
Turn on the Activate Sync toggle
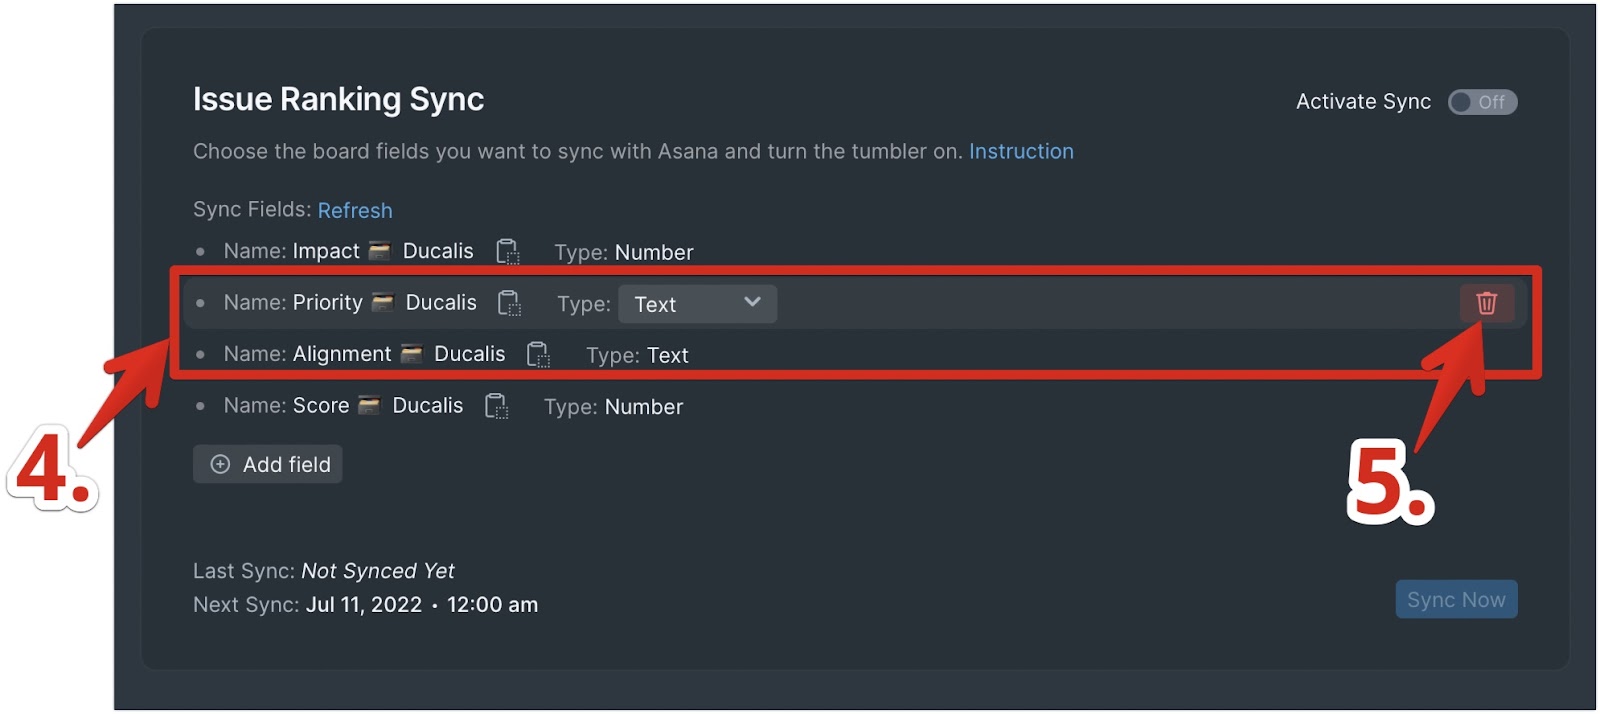[1482, 102]
